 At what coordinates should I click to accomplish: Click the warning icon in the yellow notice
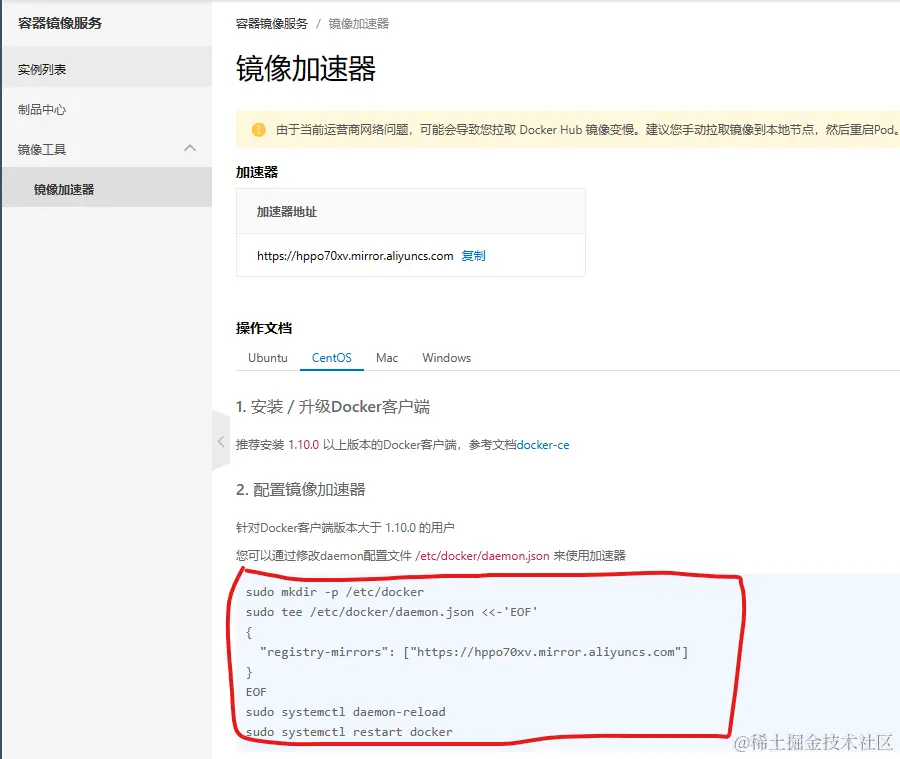click(x=259, y=130)
